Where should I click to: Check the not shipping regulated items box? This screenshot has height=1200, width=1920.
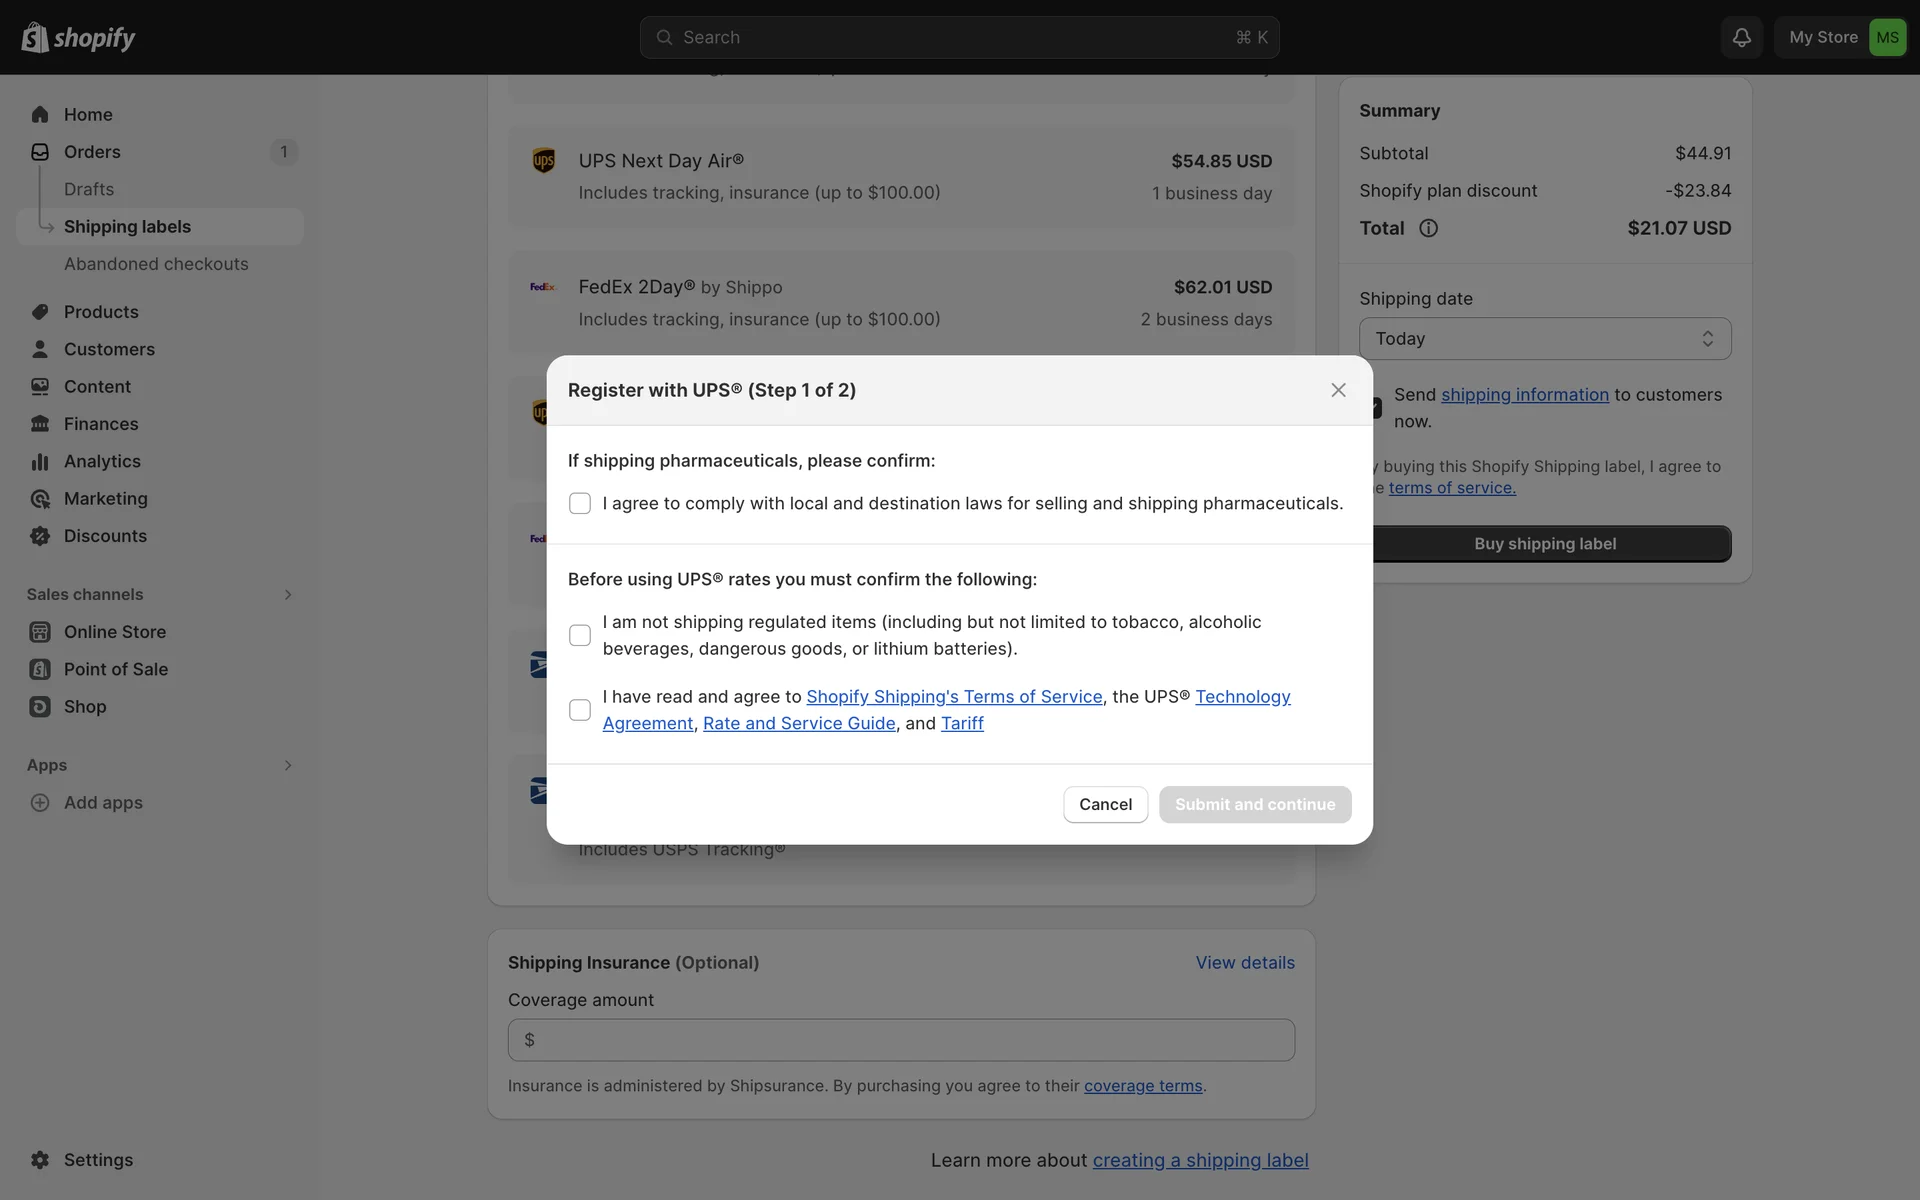point(580,635)
